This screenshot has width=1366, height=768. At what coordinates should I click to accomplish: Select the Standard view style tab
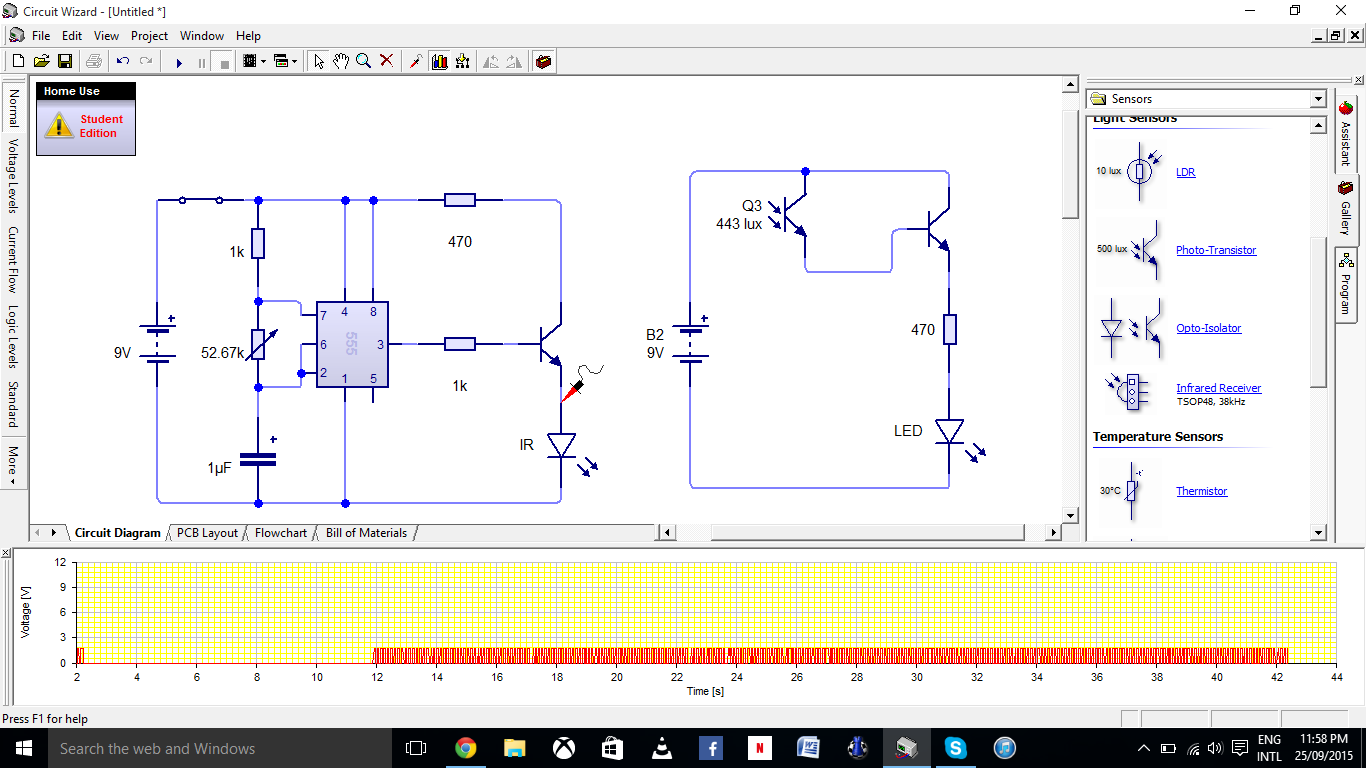coord(13,404)
